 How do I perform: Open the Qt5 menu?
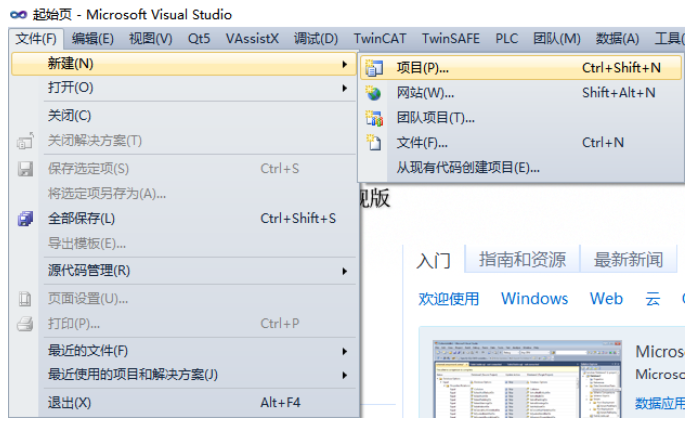click(199, 39)
